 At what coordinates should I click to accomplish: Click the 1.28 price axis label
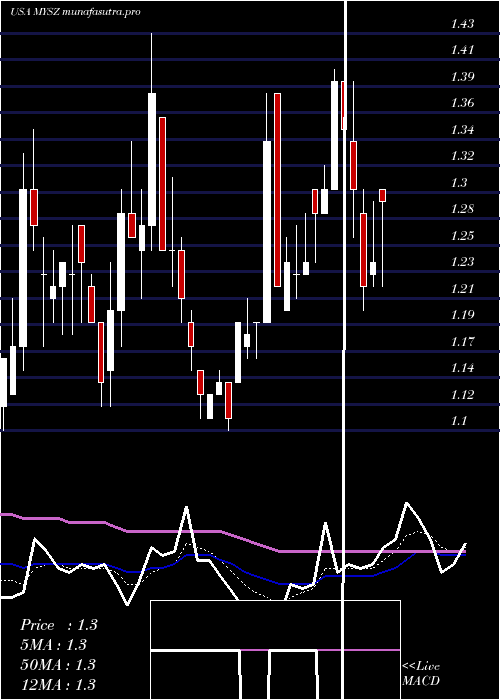pyautogui.click(x=462, y=209)
